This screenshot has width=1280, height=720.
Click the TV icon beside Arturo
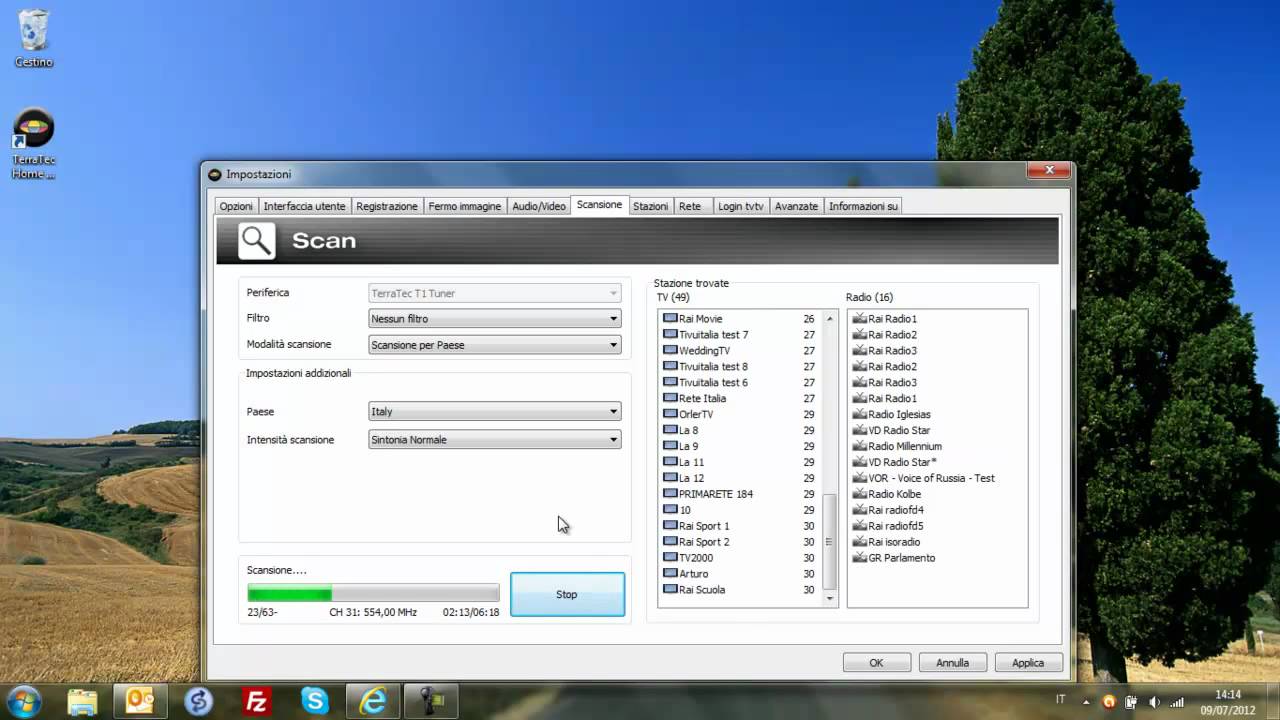point(670,573)
